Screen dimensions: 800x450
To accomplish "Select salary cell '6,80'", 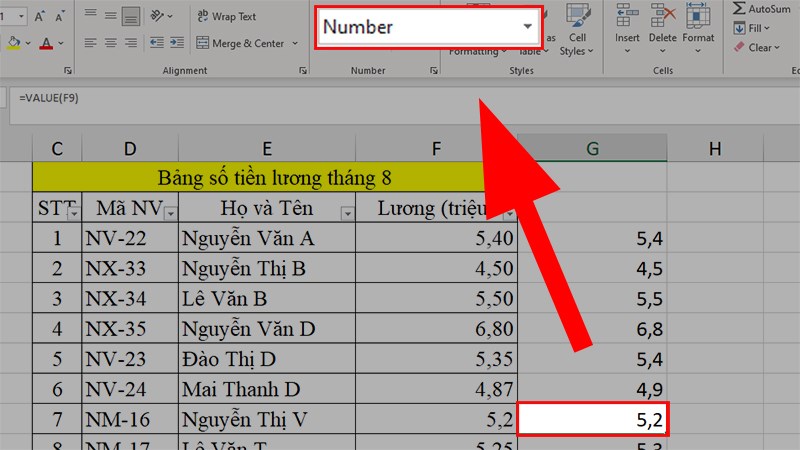I will click(436, 329).
